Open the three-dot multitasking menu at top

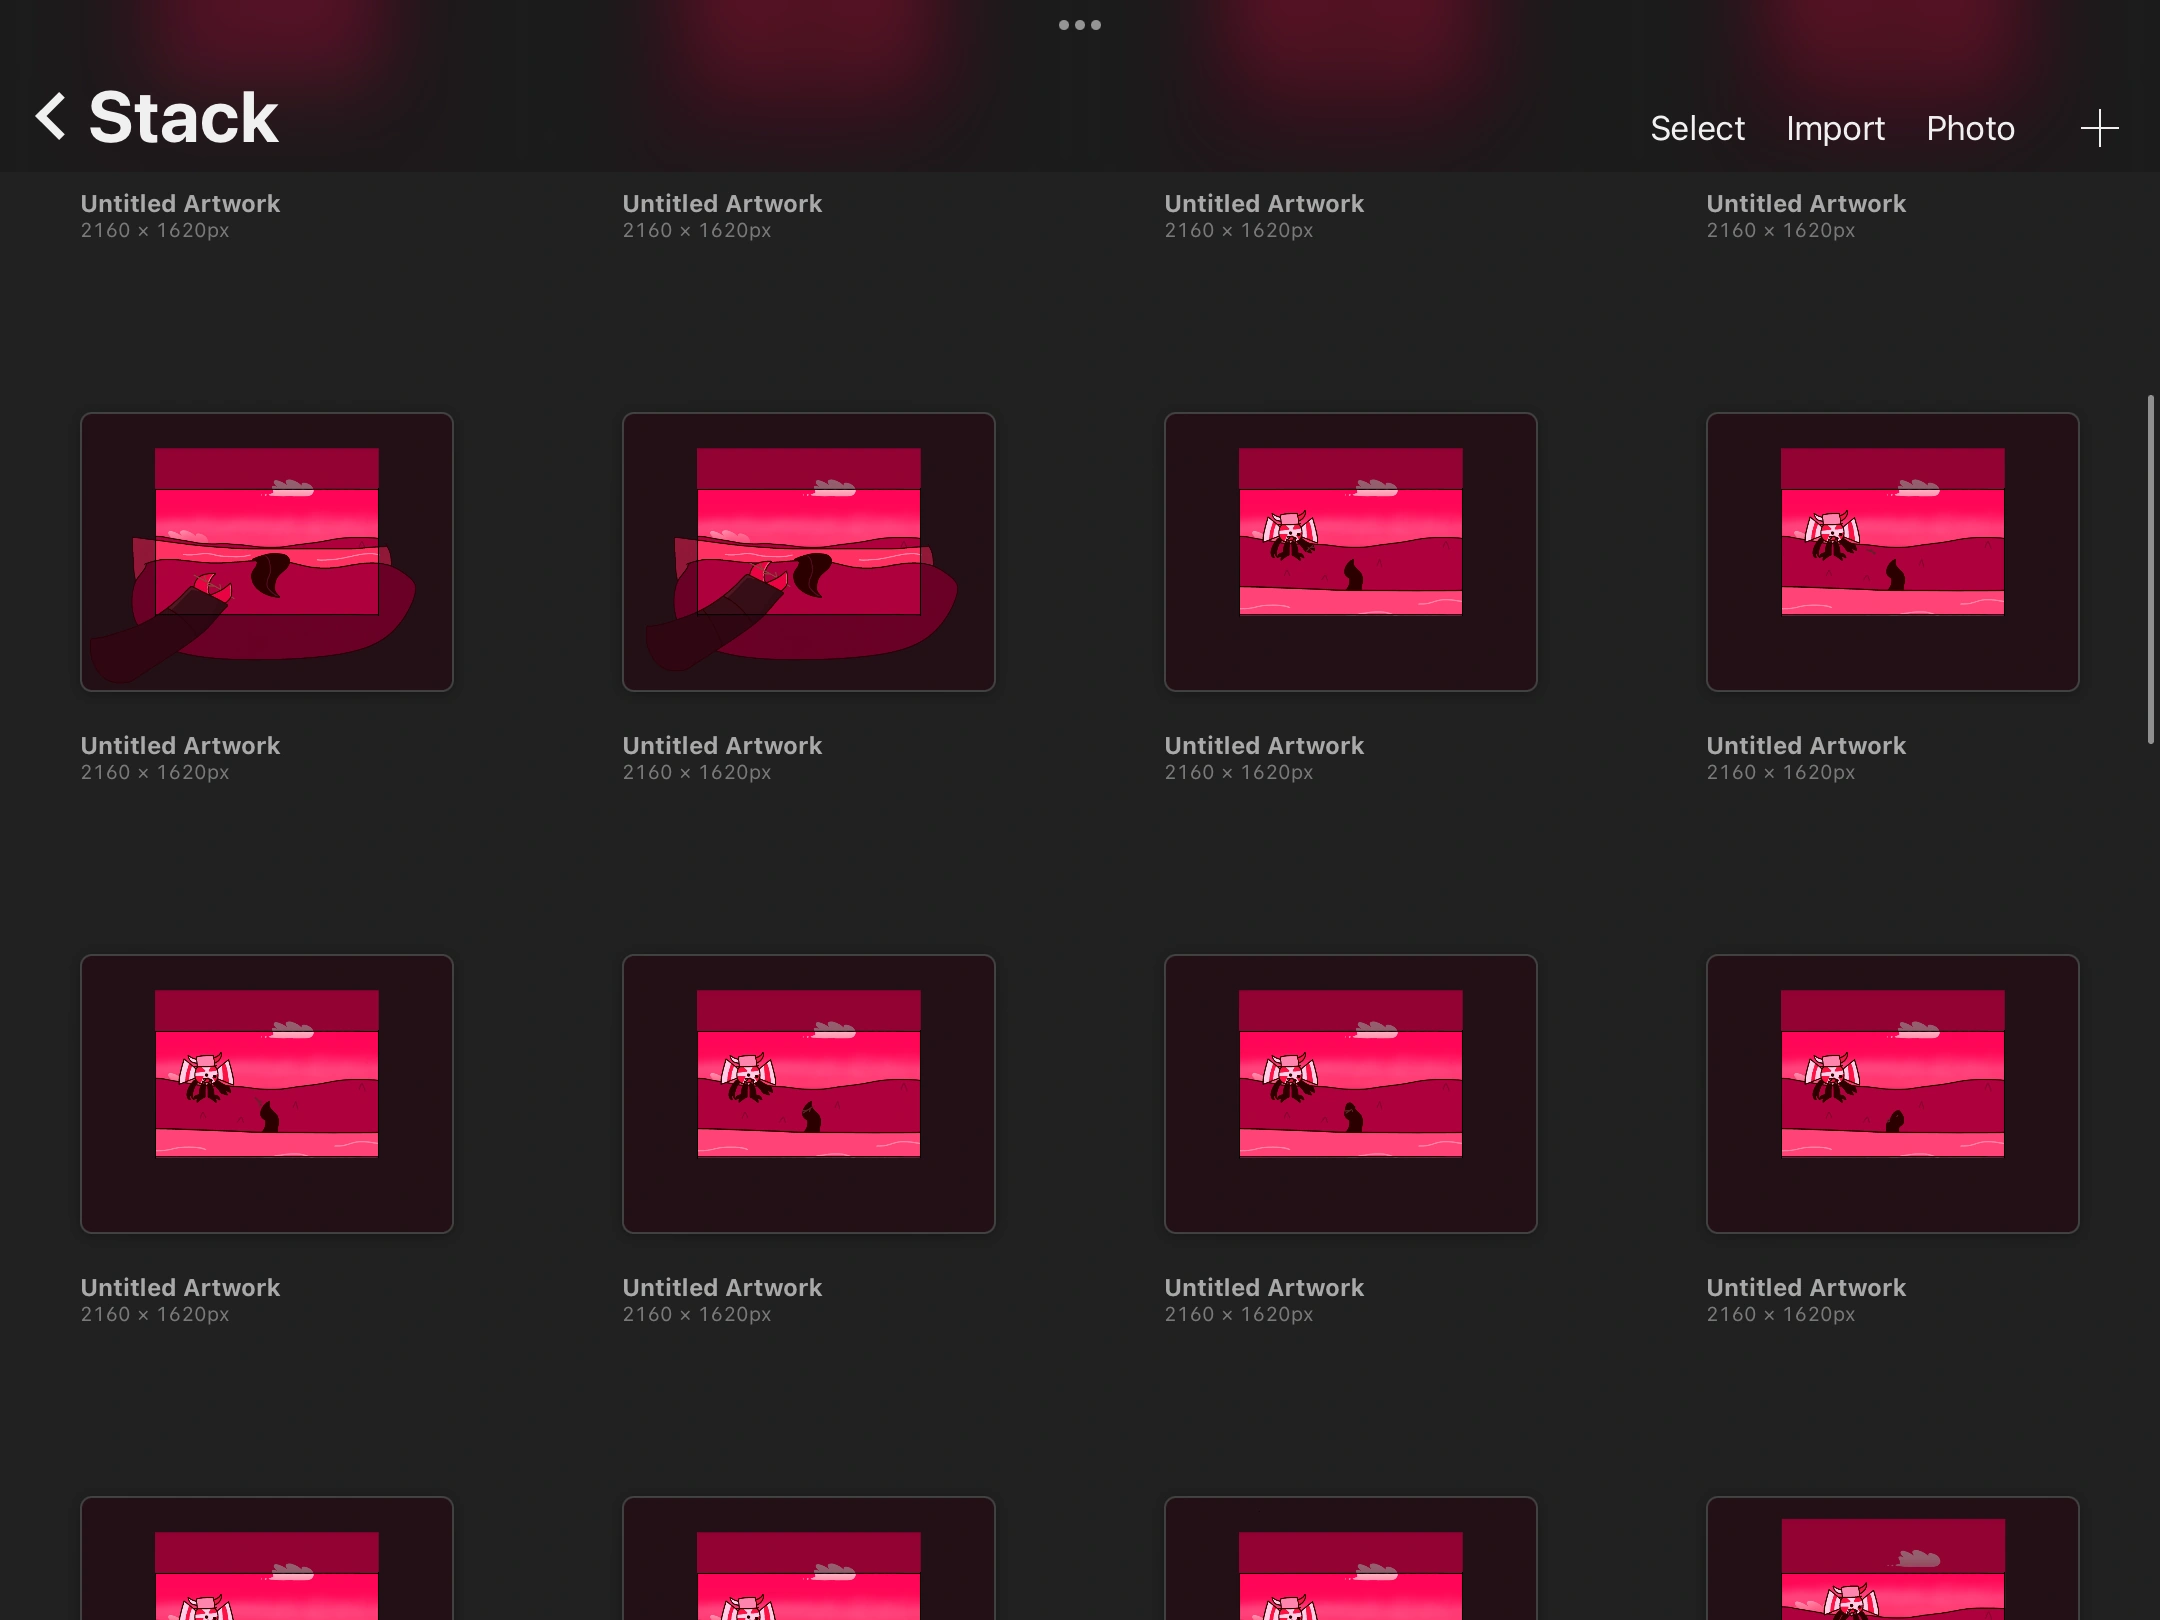[x=1080, y=25]
